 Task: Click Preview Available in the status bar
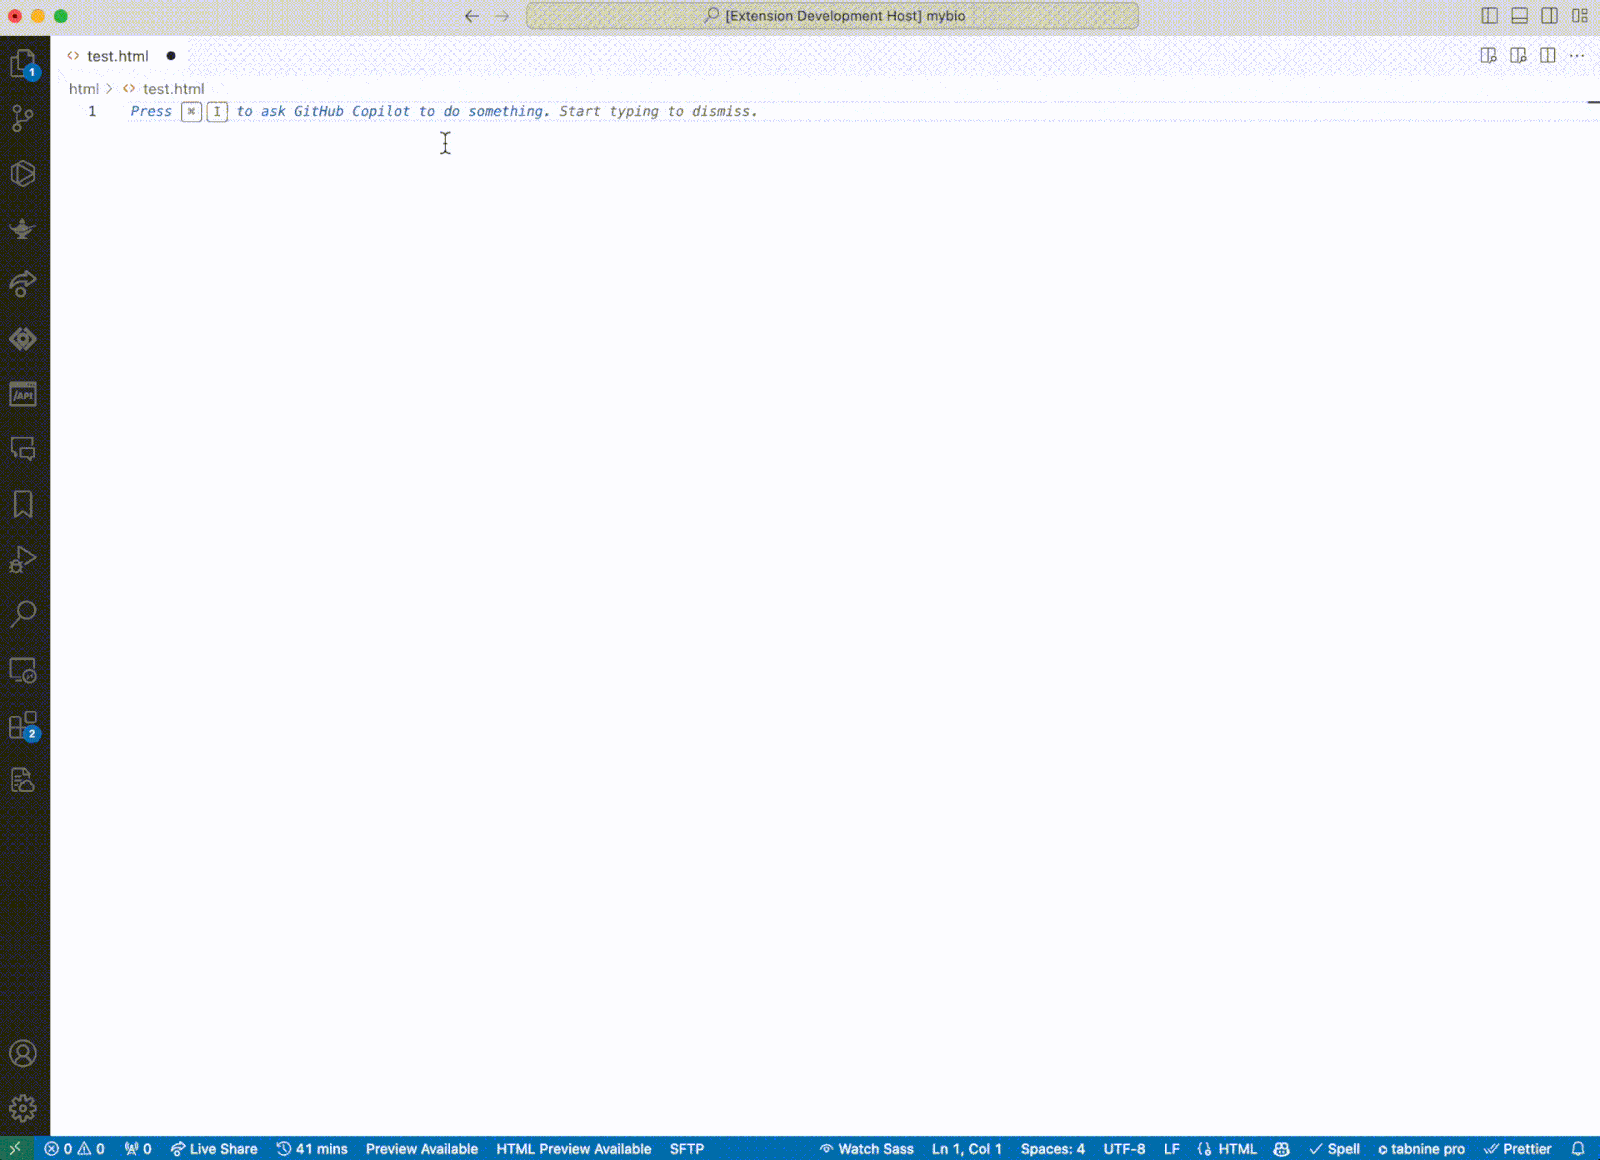click(422, 1148)
